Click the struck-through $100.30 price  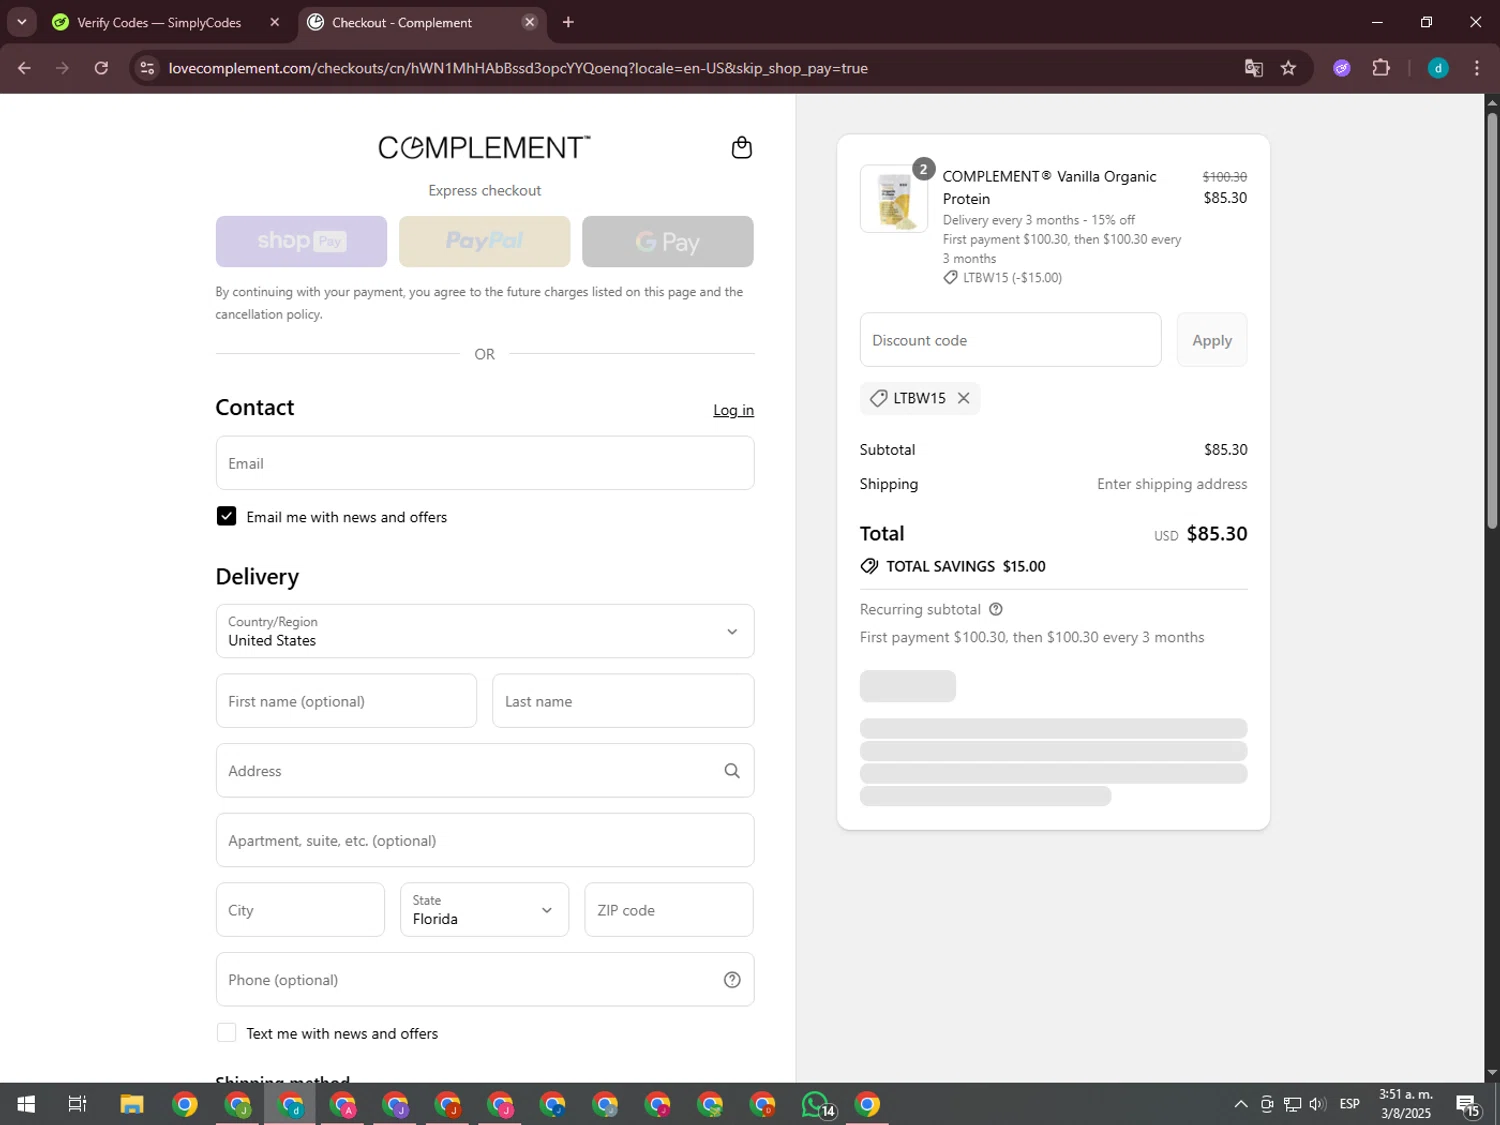[1224, 177]
